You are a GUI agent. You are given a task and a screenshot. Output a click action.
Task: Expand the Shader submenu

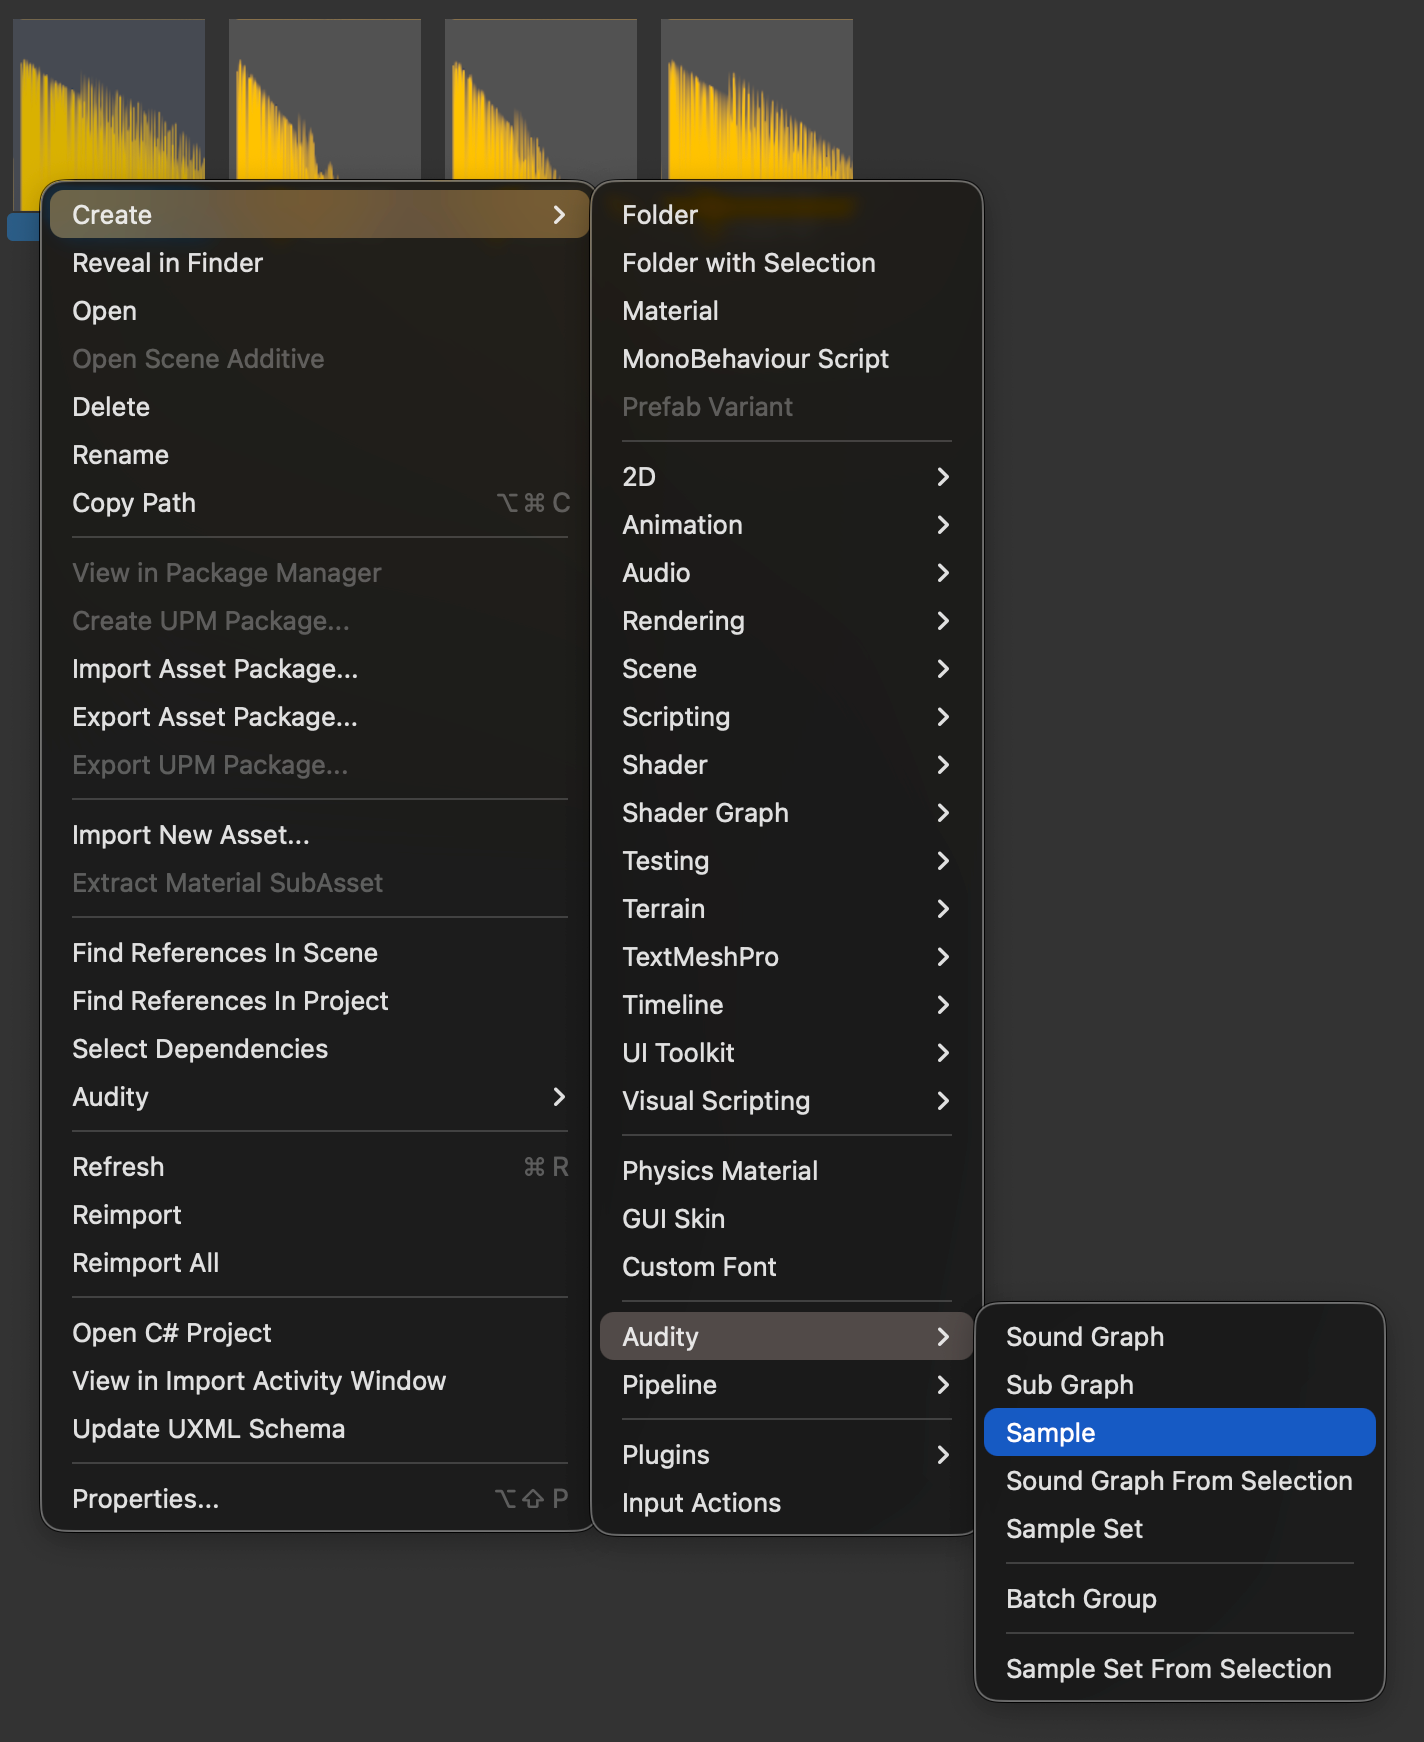[786, 764]
